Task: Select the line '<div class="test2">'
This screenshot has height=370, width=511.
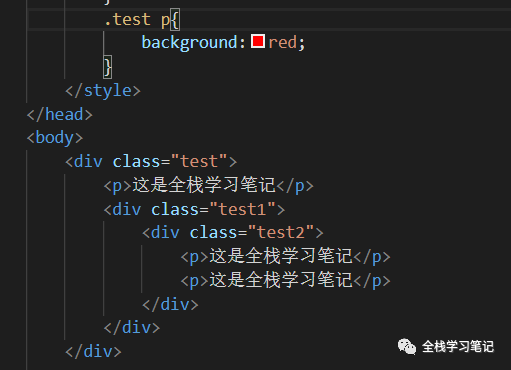Action: tap(233, 232)
